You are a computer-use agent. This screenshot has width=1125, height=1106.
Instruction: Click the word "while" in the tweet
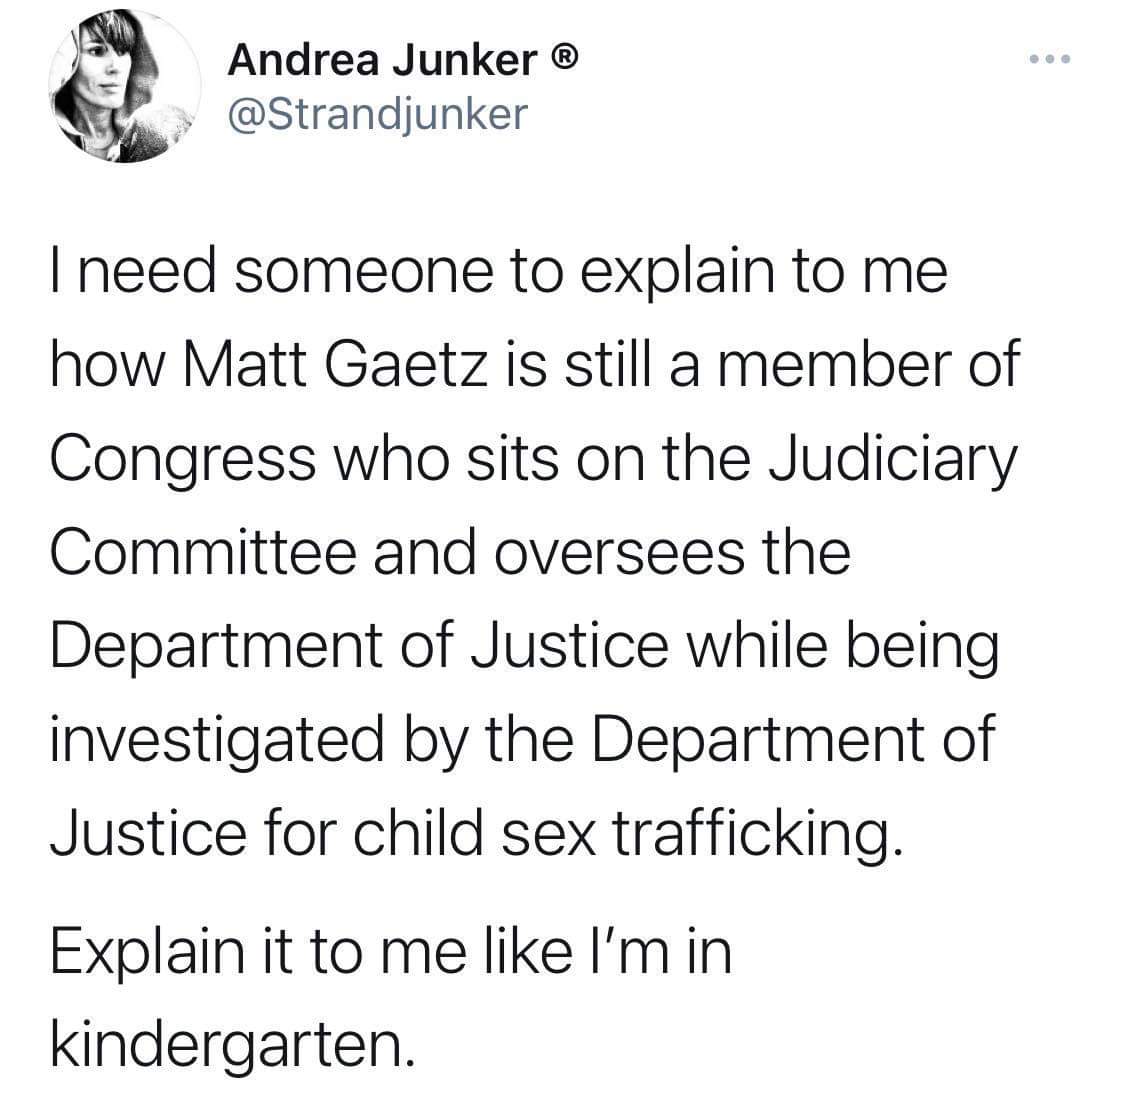pyautogui.click(x=757, y=645)
